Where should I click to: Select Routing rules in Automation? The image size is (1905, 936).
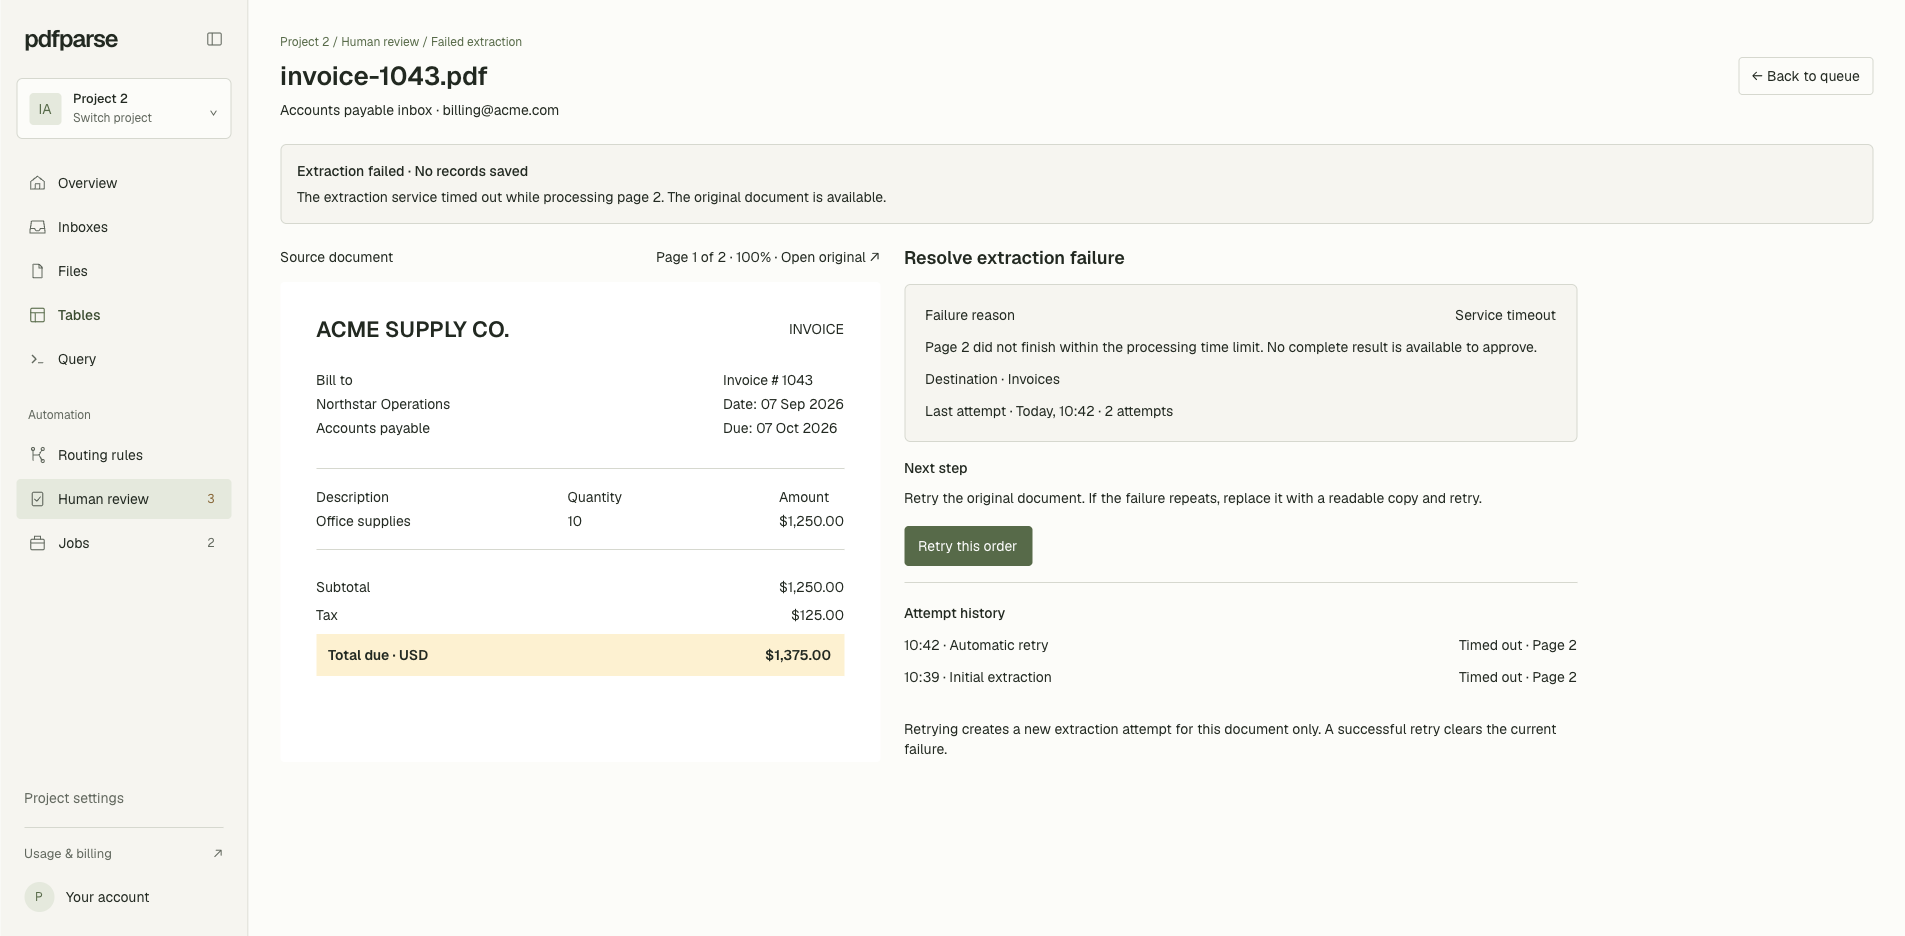point(124,455)
